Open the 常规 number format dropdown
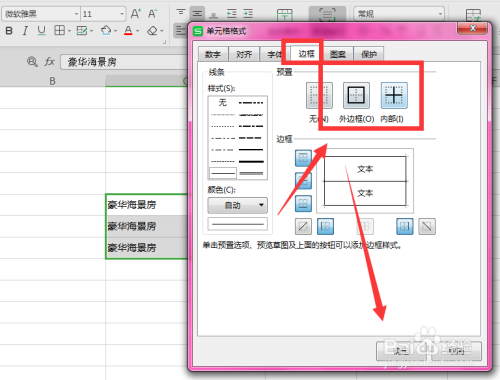The width and height of the screenshot is (500, 380). [x=440, y=14]
